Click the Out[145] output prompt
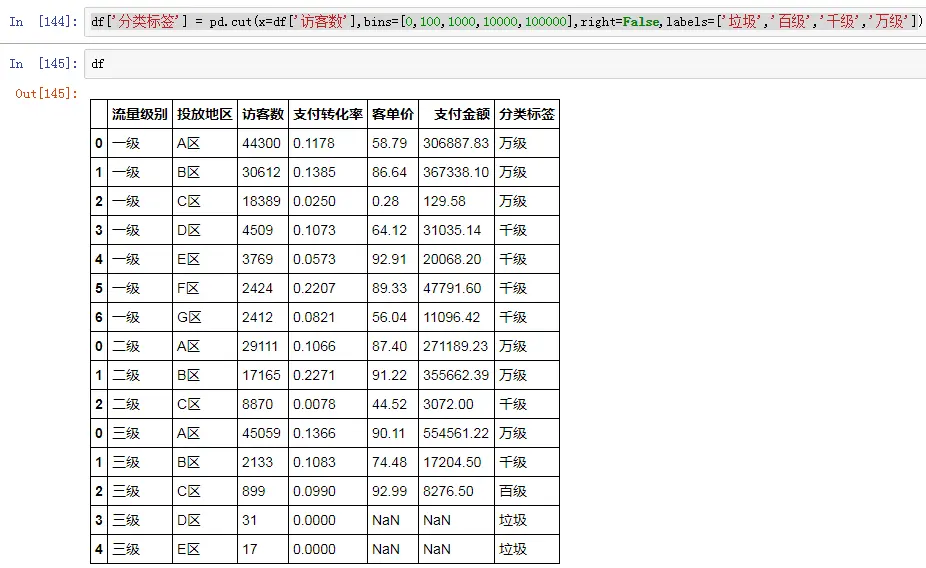 [47, 93]
